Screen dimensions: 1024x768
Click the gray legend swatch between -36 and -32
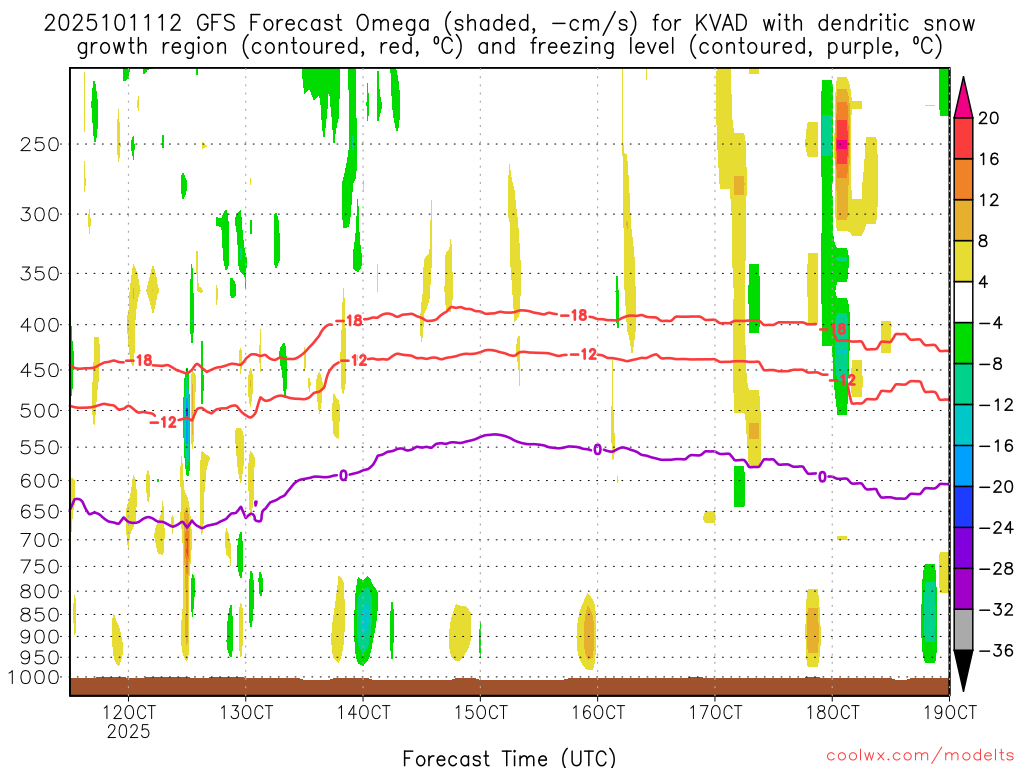[x=963, y=630]
